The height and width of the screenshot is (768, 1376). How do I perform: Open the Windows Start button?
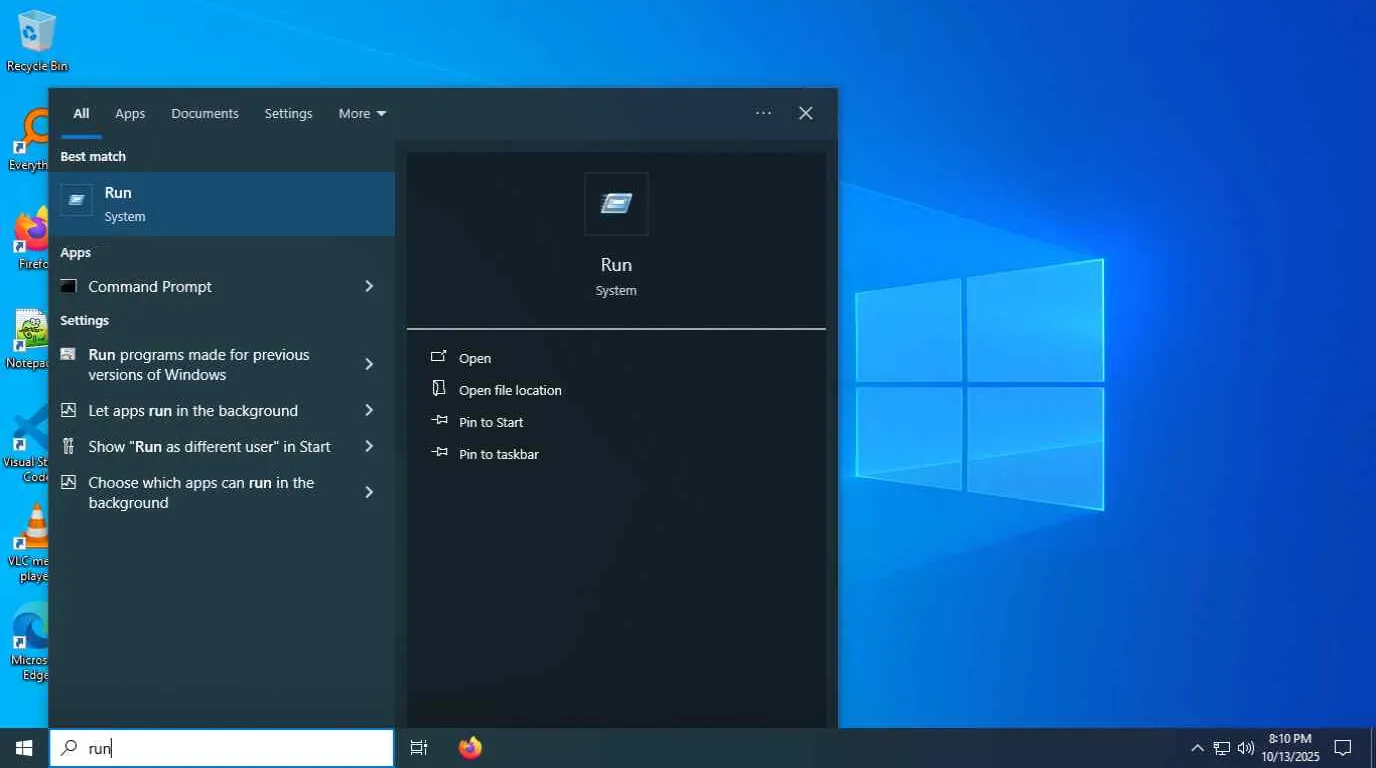coord(24,747)
